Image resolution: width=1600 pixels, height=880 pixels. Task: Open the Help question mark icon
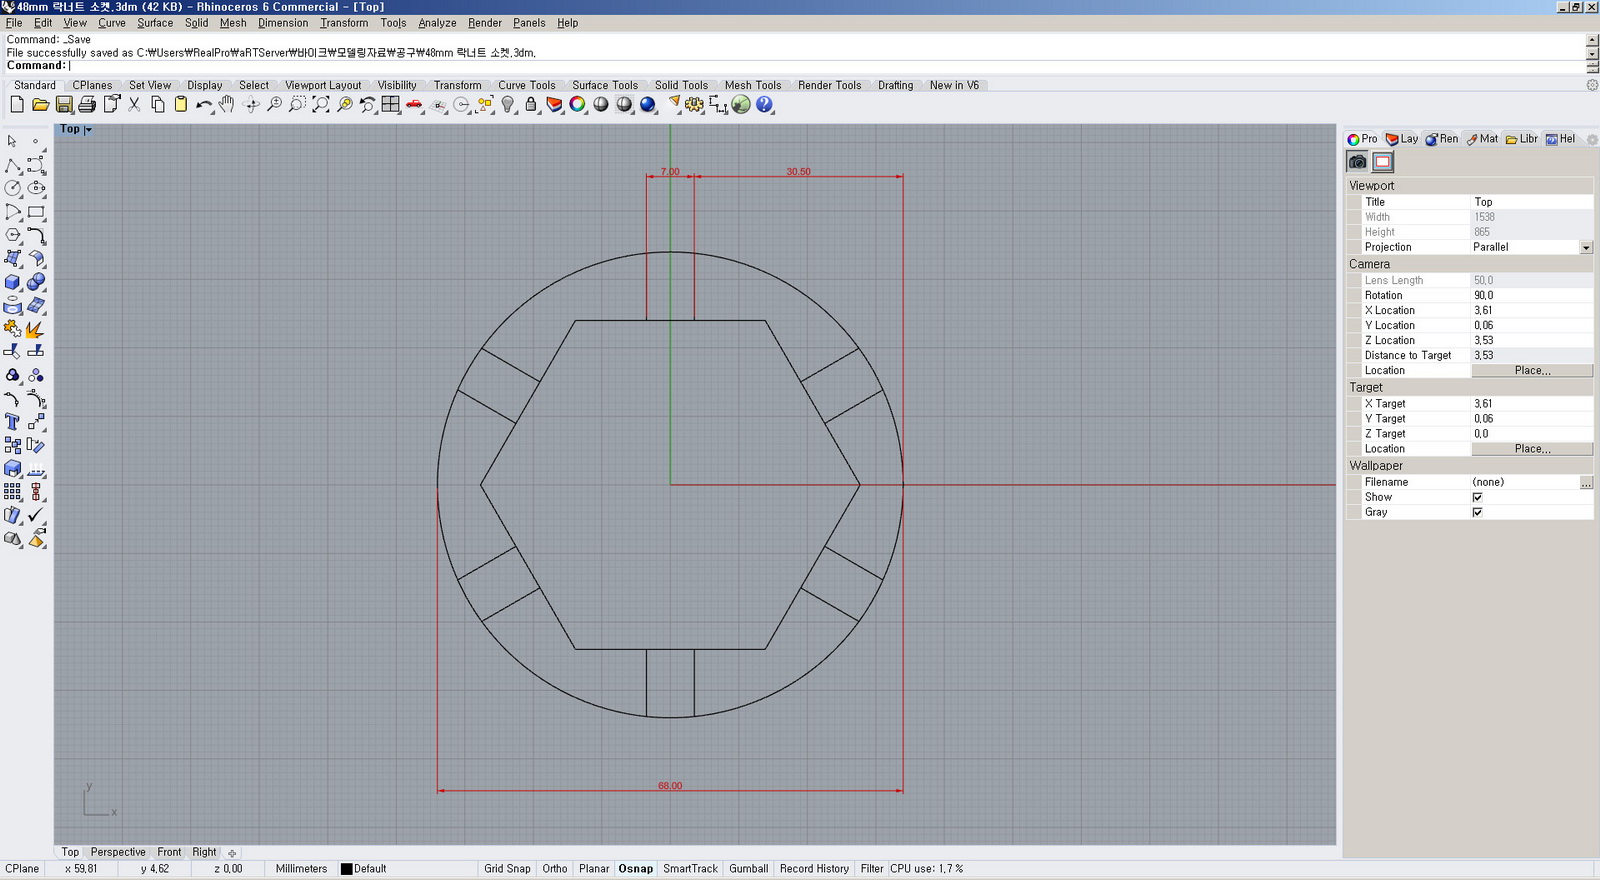765,105
